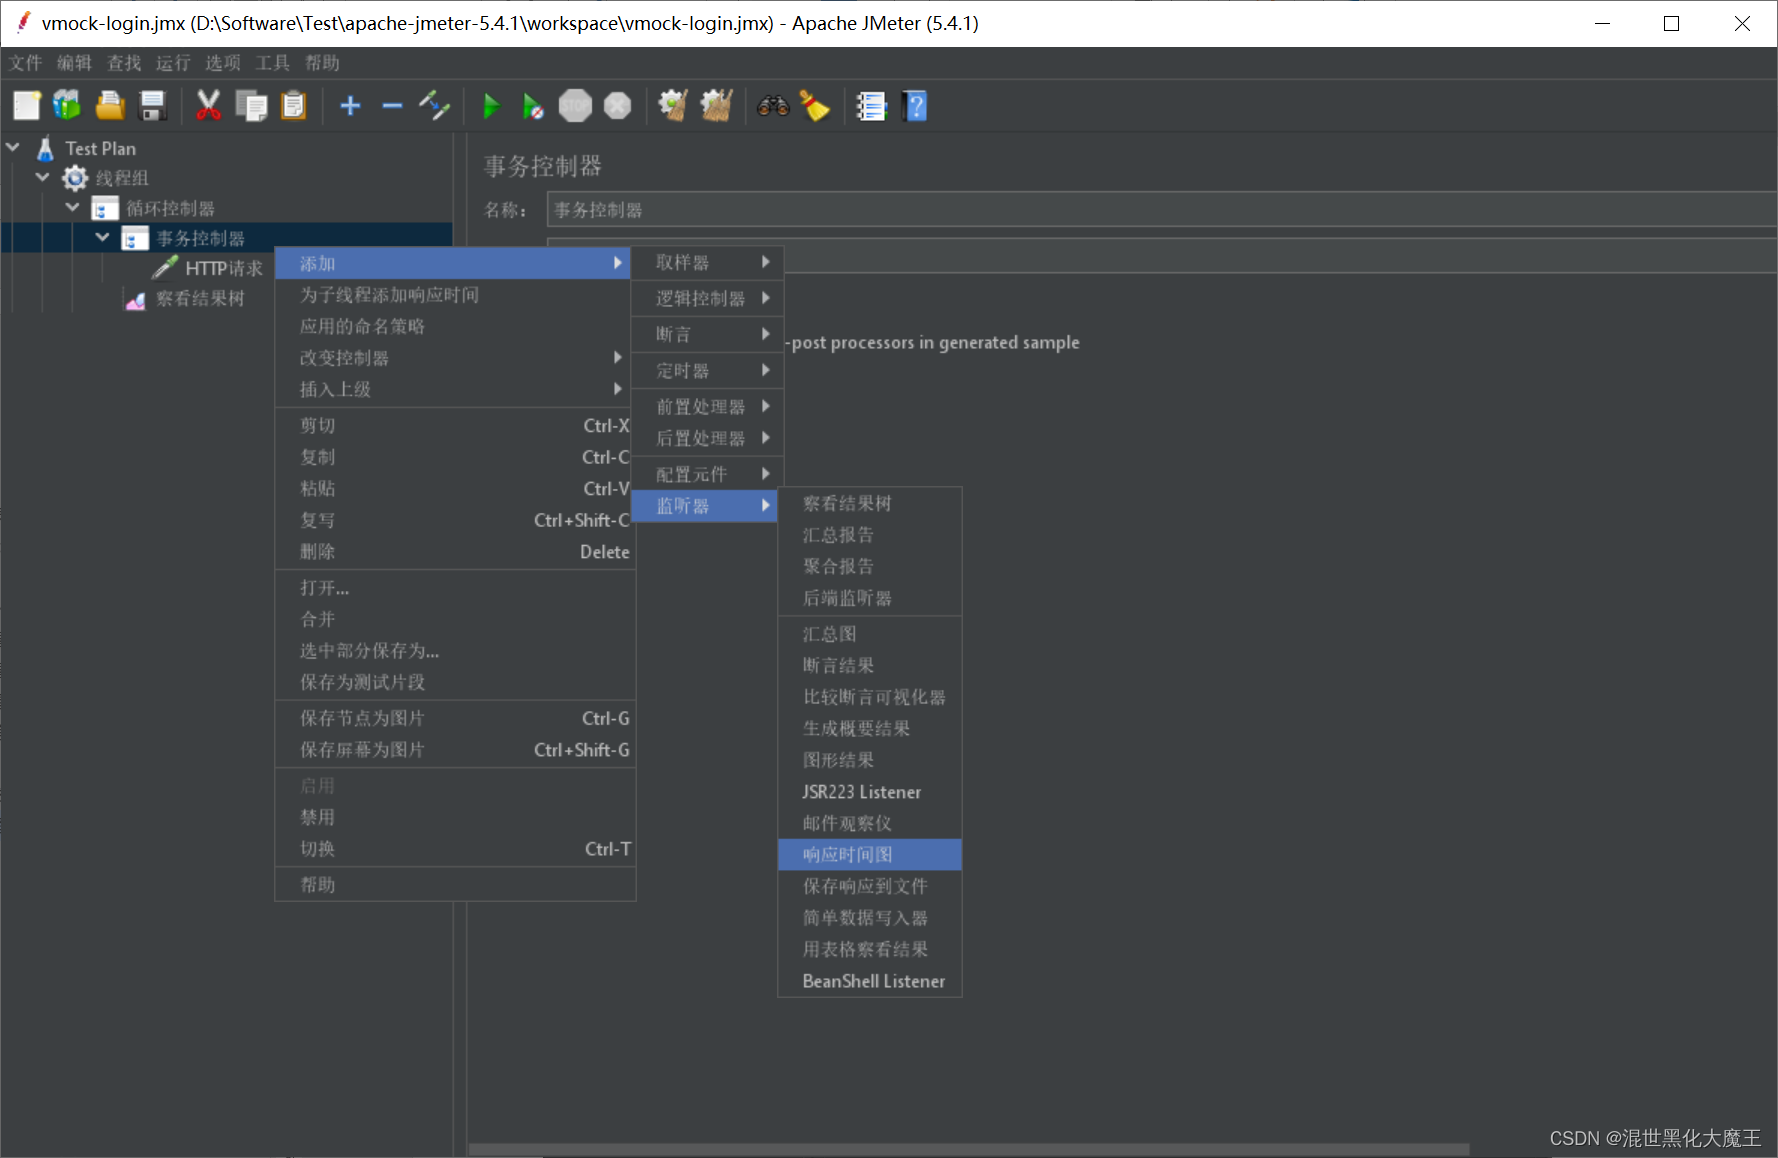This screenshot has height=1158, width=1778.
Task: Click the 察看结果树 tree node icon
Action: [135, 298]
